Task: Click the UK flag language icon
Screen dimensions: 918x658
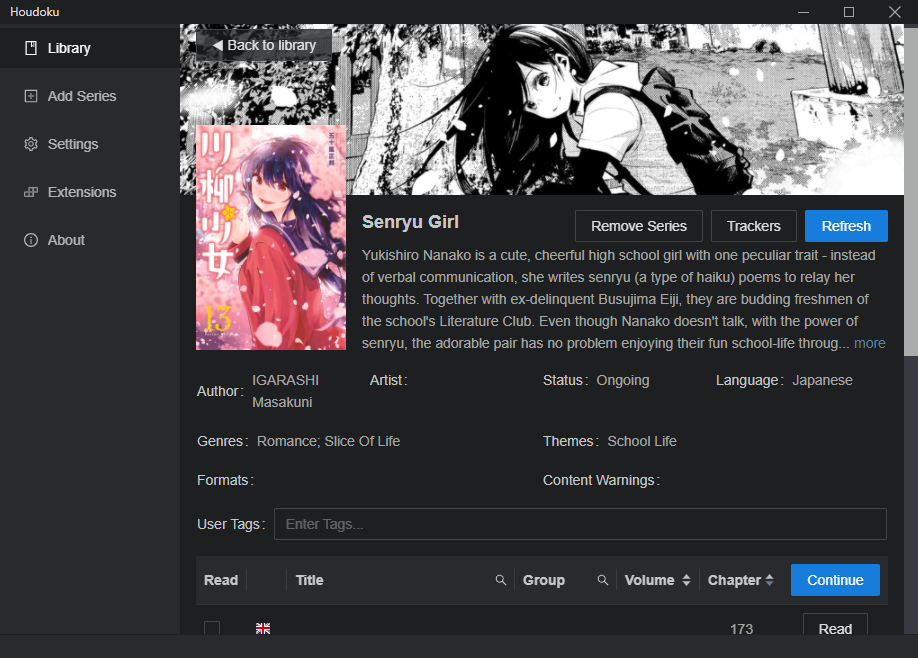Action: (x=263, y=628)
